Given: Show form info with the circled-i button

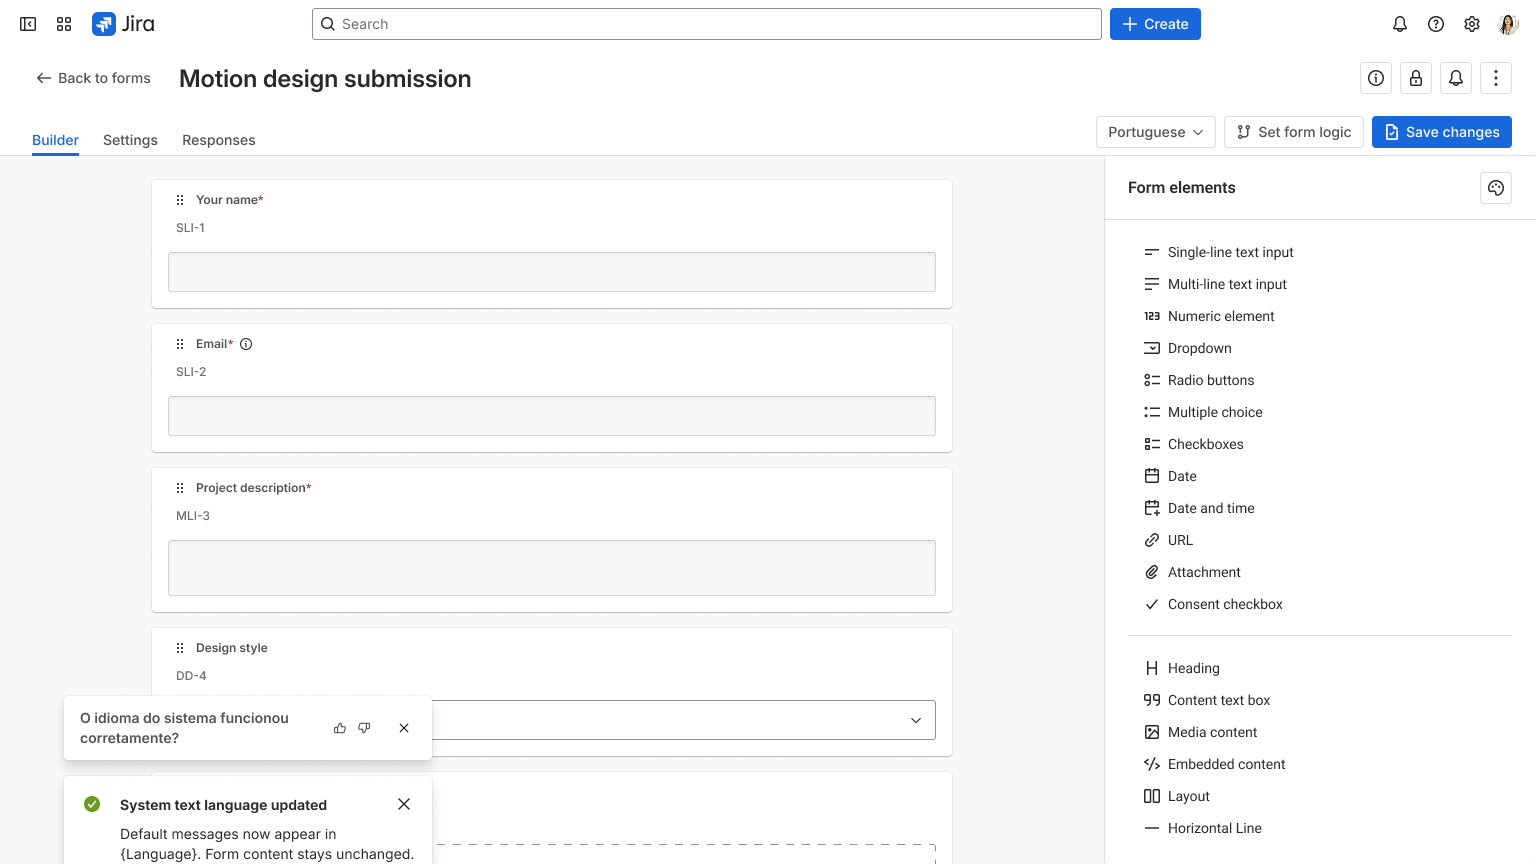Looking at the screenshot, I should click(1376, 78).
